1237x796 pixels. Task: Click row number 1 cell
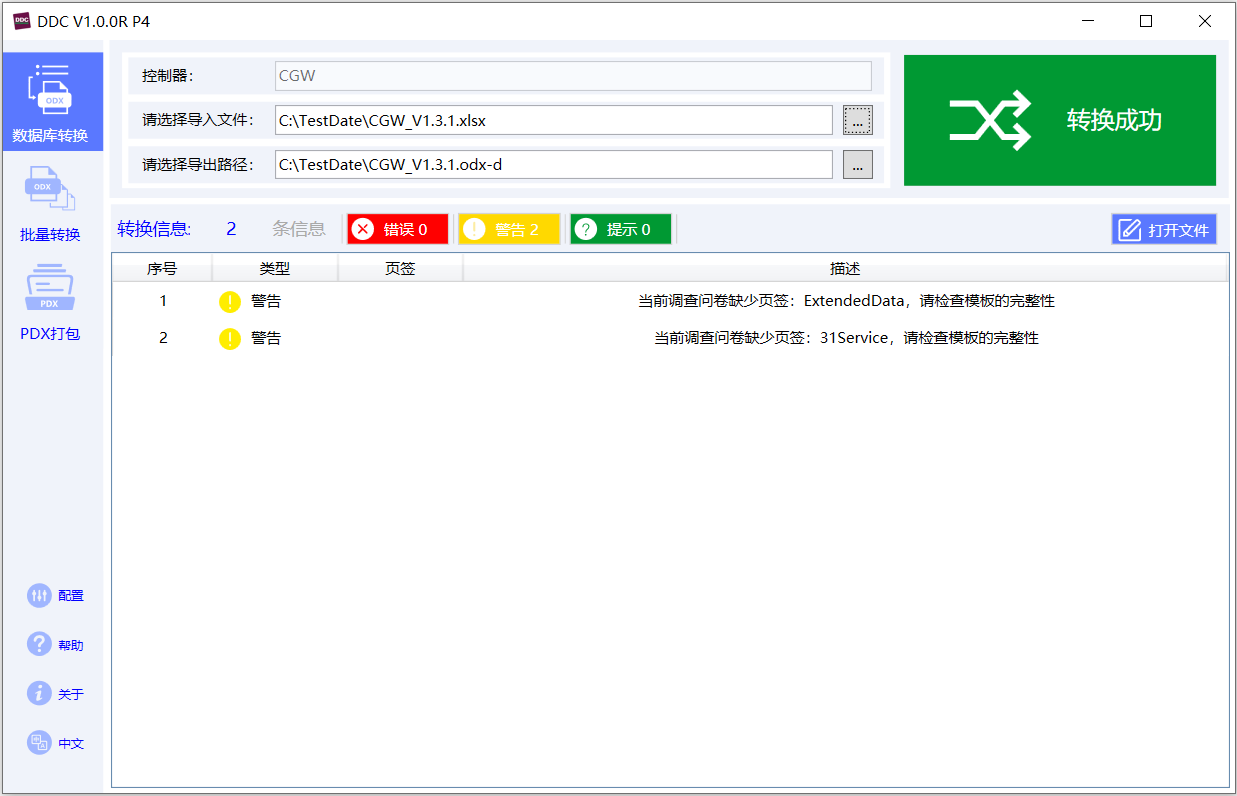click(164, 301)
